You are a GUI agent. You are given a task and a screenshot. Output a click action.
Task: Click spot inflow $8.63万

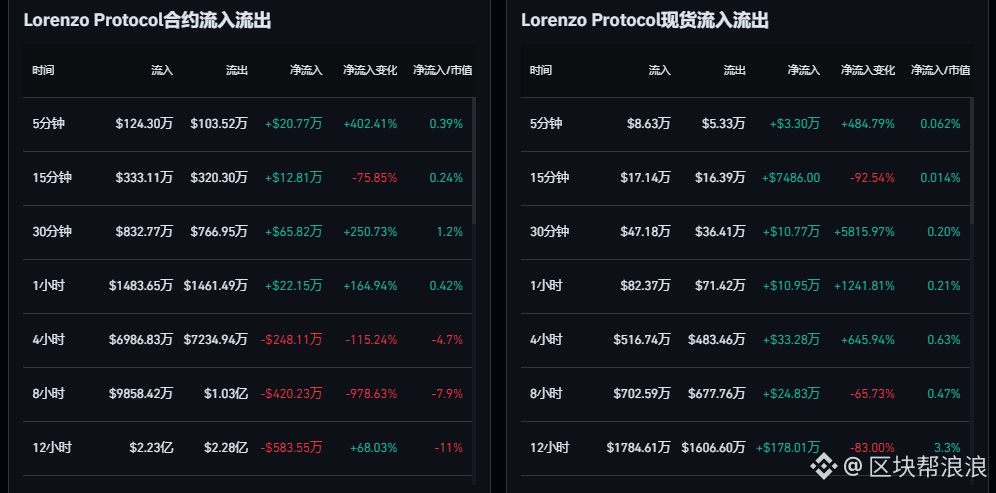coord(648,124)
